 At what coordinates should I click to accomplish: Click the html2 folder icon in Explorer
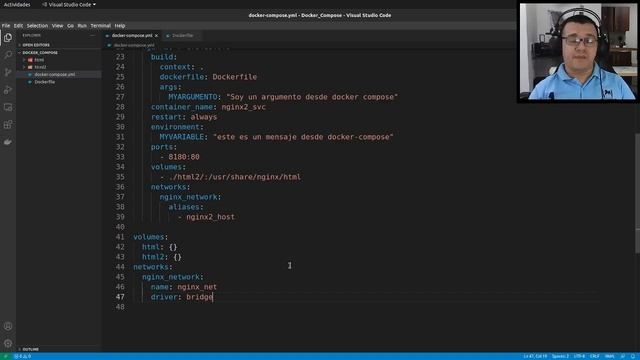coord(30,67)
